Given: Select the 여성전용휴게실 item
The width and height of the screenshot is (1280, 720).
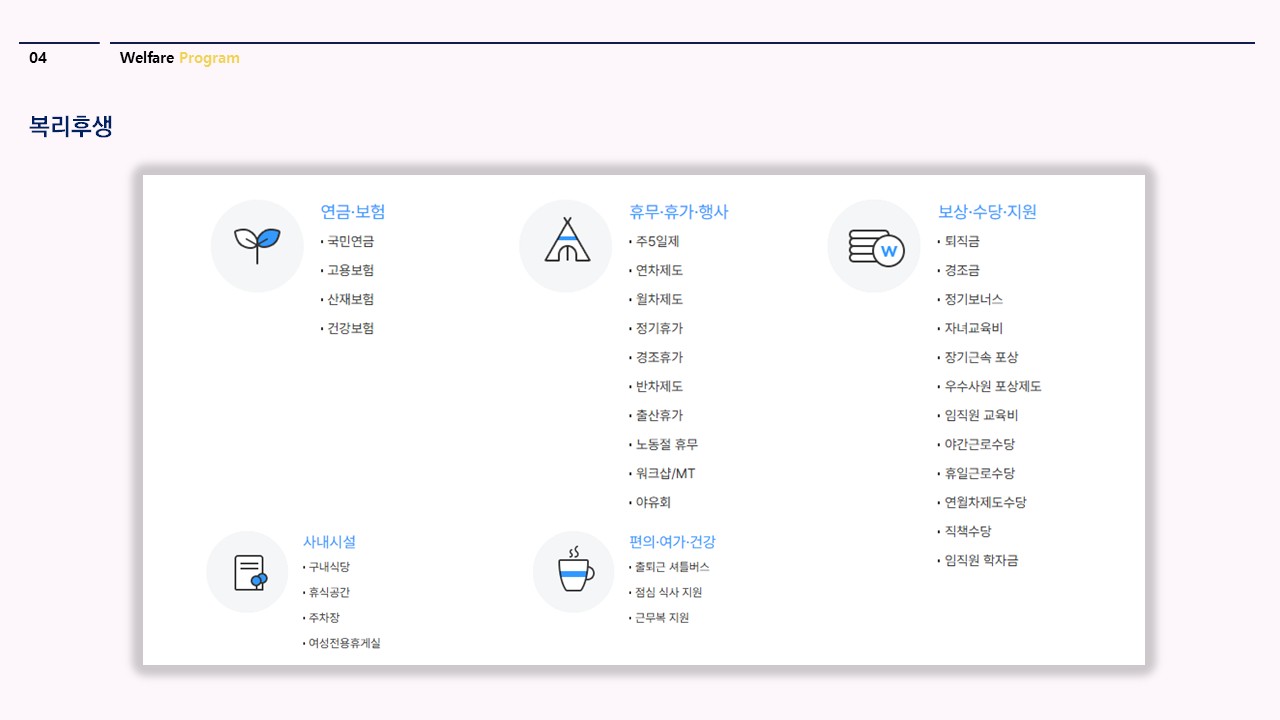Looking at the screenshot, I should point(344,643).
